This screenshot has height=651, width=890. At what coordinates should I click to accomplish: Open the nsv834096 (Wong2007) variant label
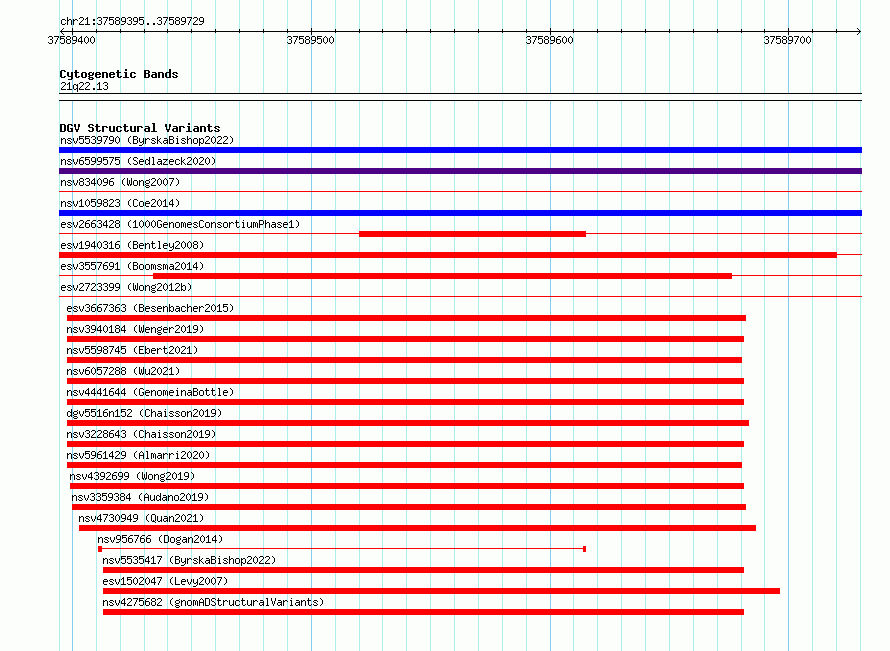pos(120,182)
